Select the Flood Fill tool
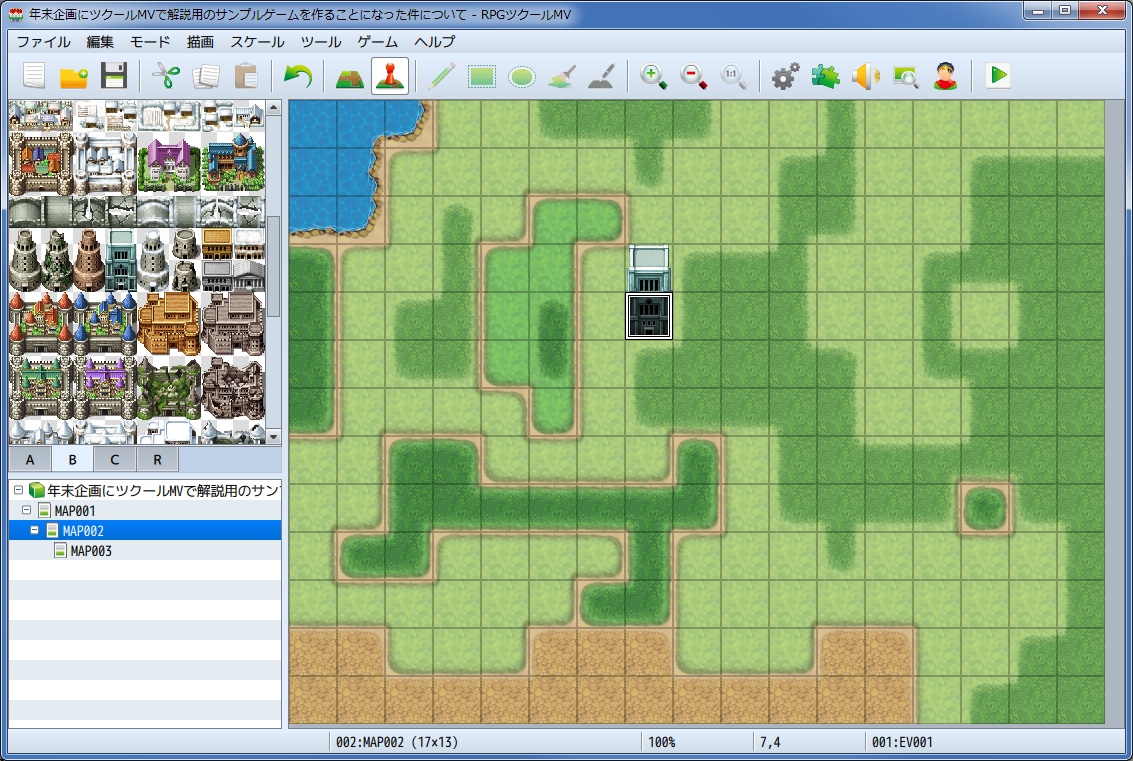1133x761 pixels. pyautogui.click(x=562, y=76)
